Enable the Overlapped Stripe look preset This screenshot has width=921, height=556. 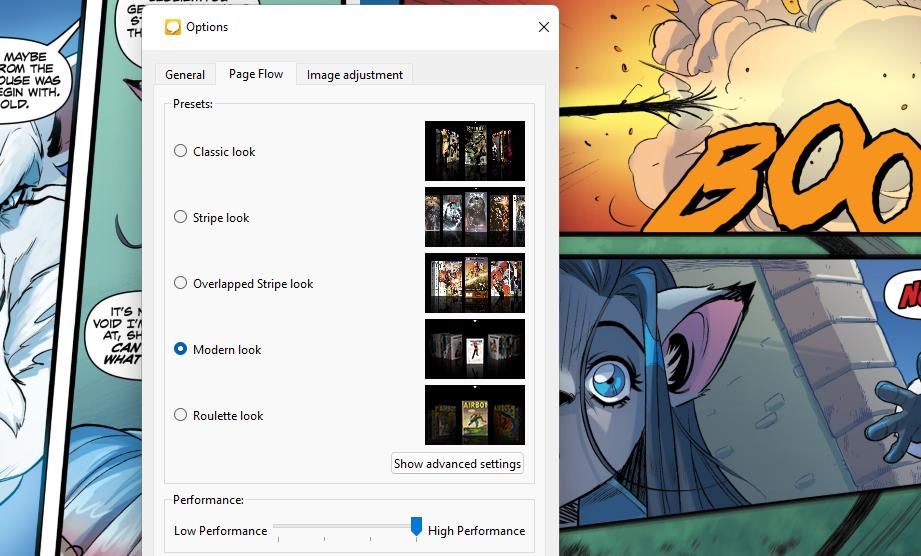click(x=180, y=283)
